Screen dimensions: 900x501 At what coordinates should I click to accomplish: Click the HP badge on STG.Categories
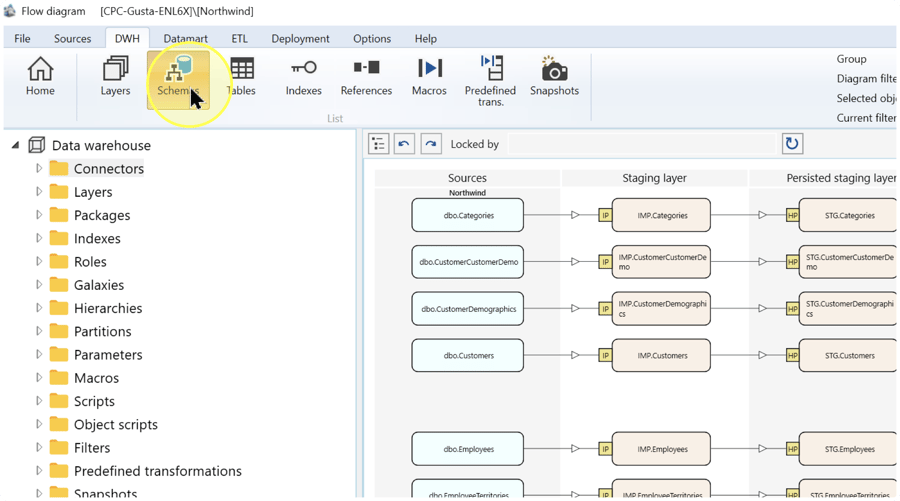pos(792,215)
